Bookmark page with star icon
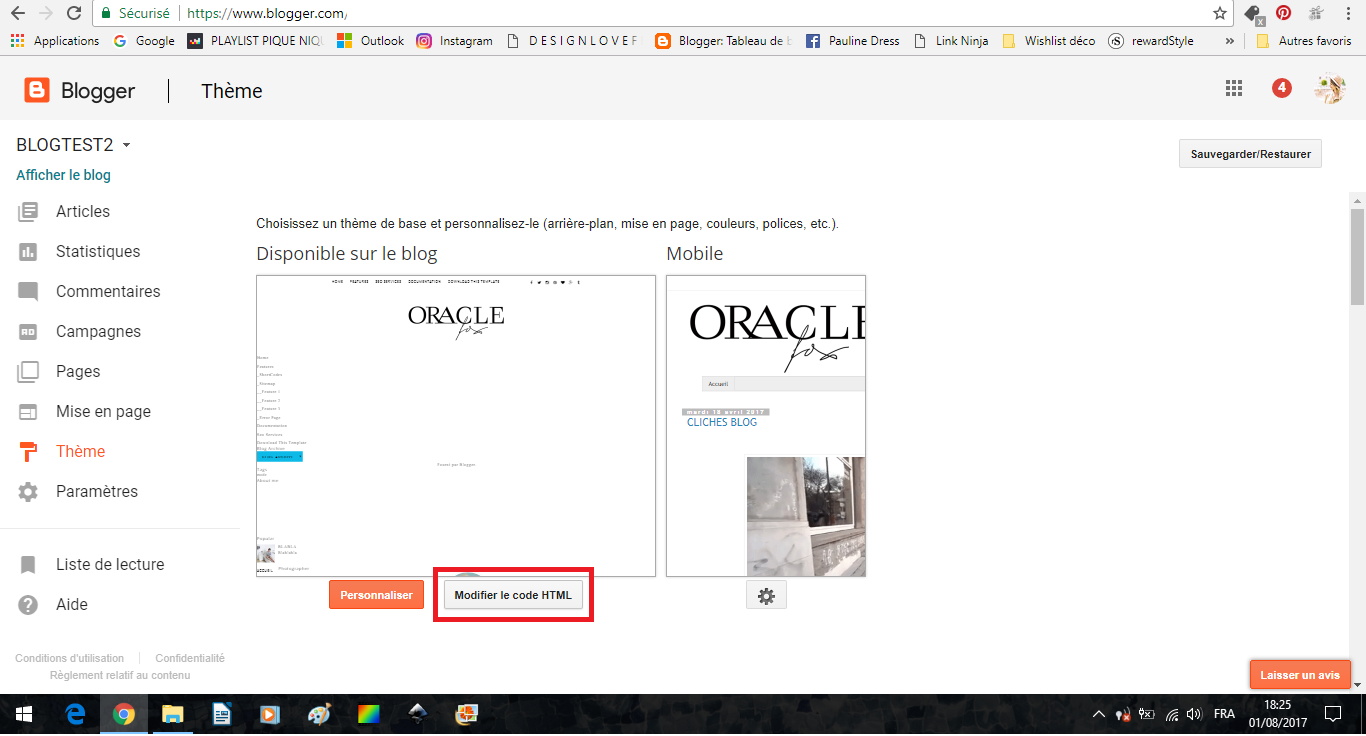This screenshot has width=1366, height=736. click(1219, 14)
